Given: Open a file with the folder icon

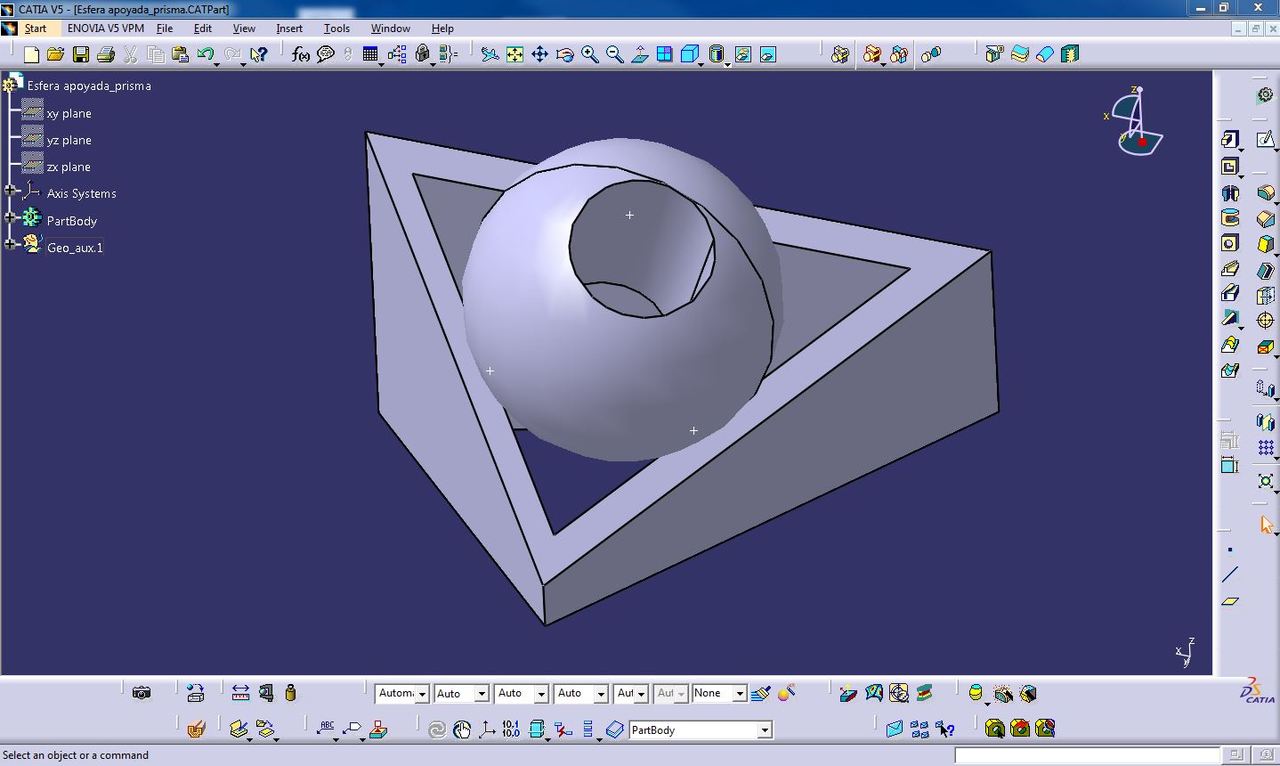Looking at the screenshot, I should pos(56,54).
